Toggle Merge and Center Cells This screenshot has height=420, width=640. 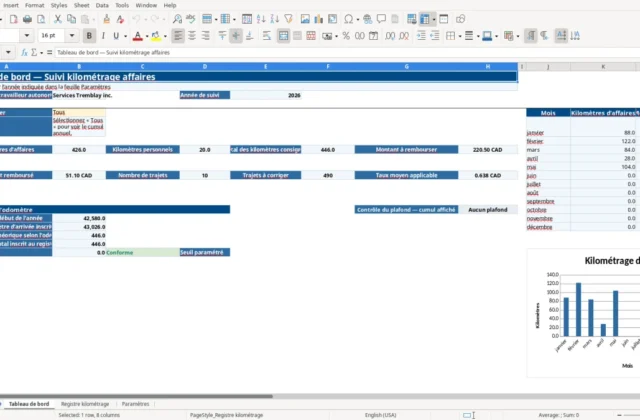[283, 36]
